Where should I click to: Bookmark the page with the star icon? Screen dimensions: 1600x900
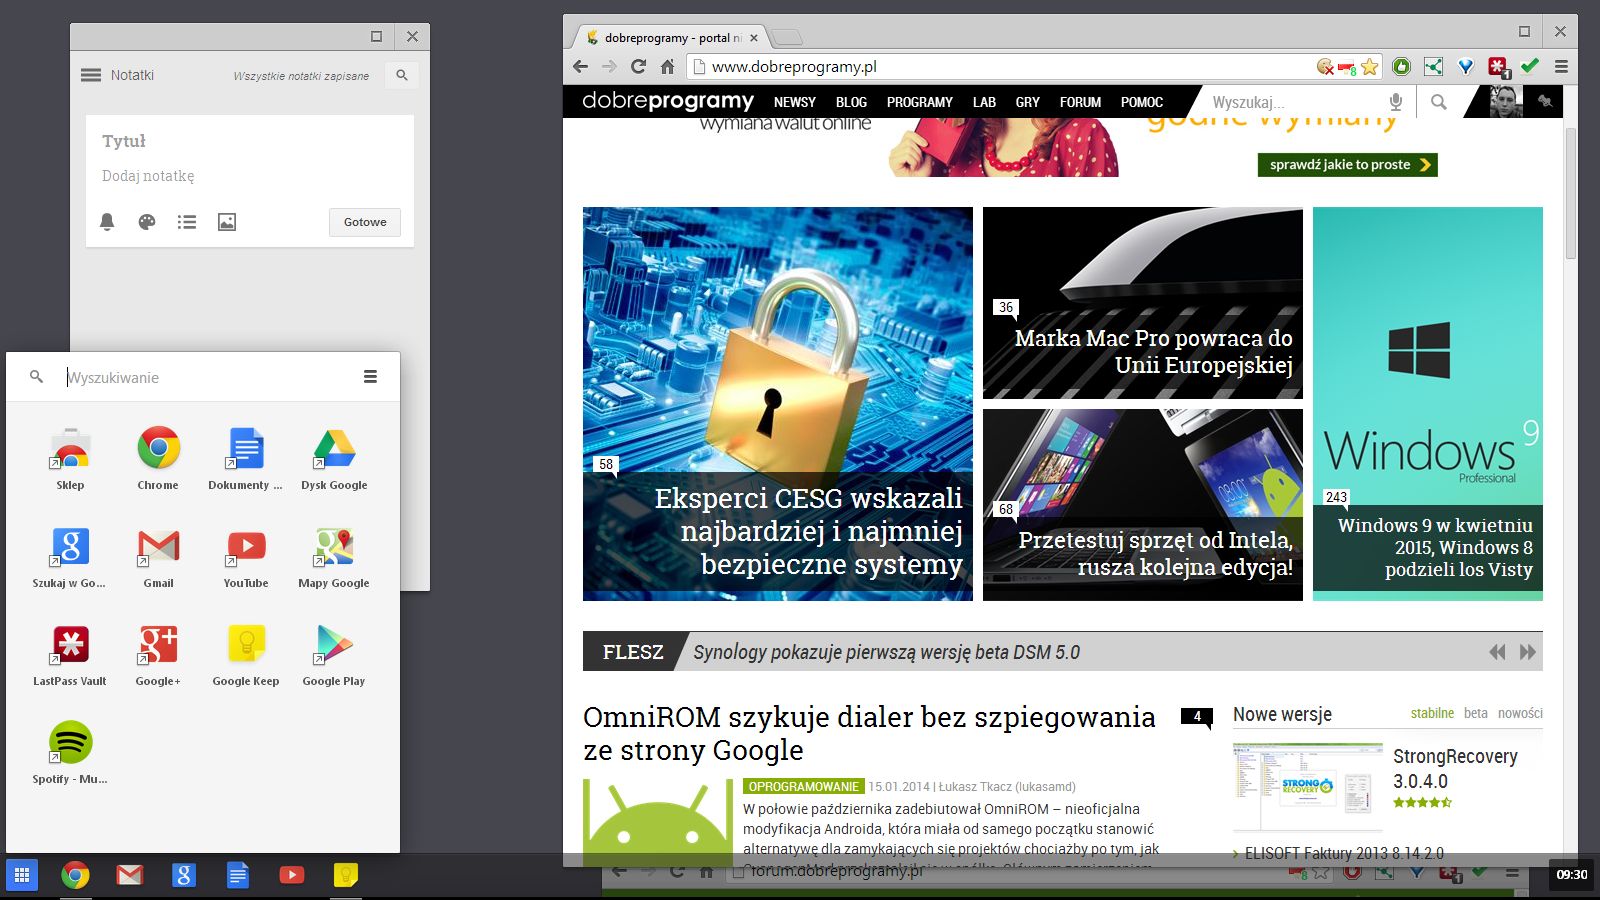[1370, 67]
